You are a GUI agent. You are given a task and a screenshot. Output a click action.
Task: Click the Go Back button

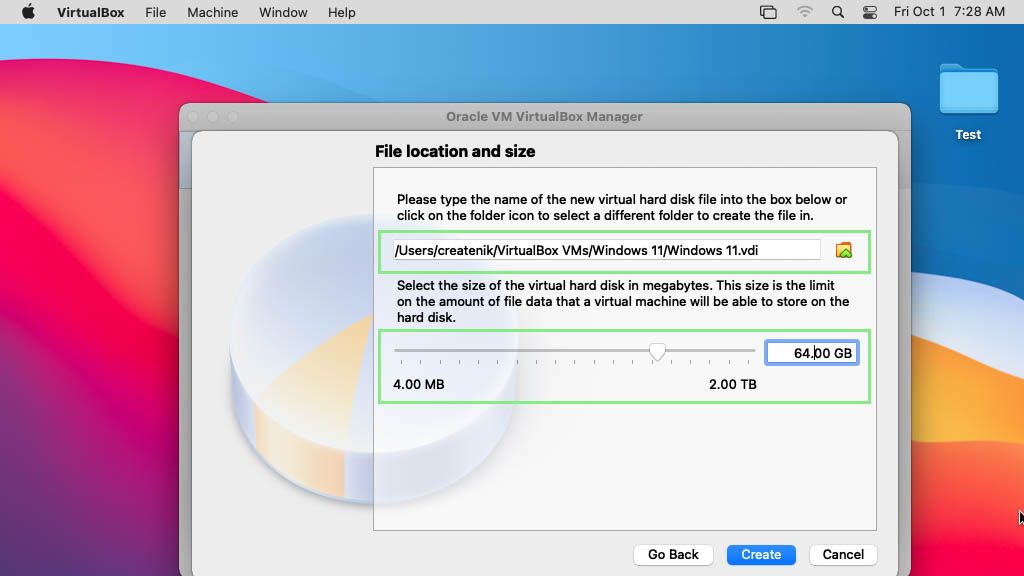tap(673, 554)
